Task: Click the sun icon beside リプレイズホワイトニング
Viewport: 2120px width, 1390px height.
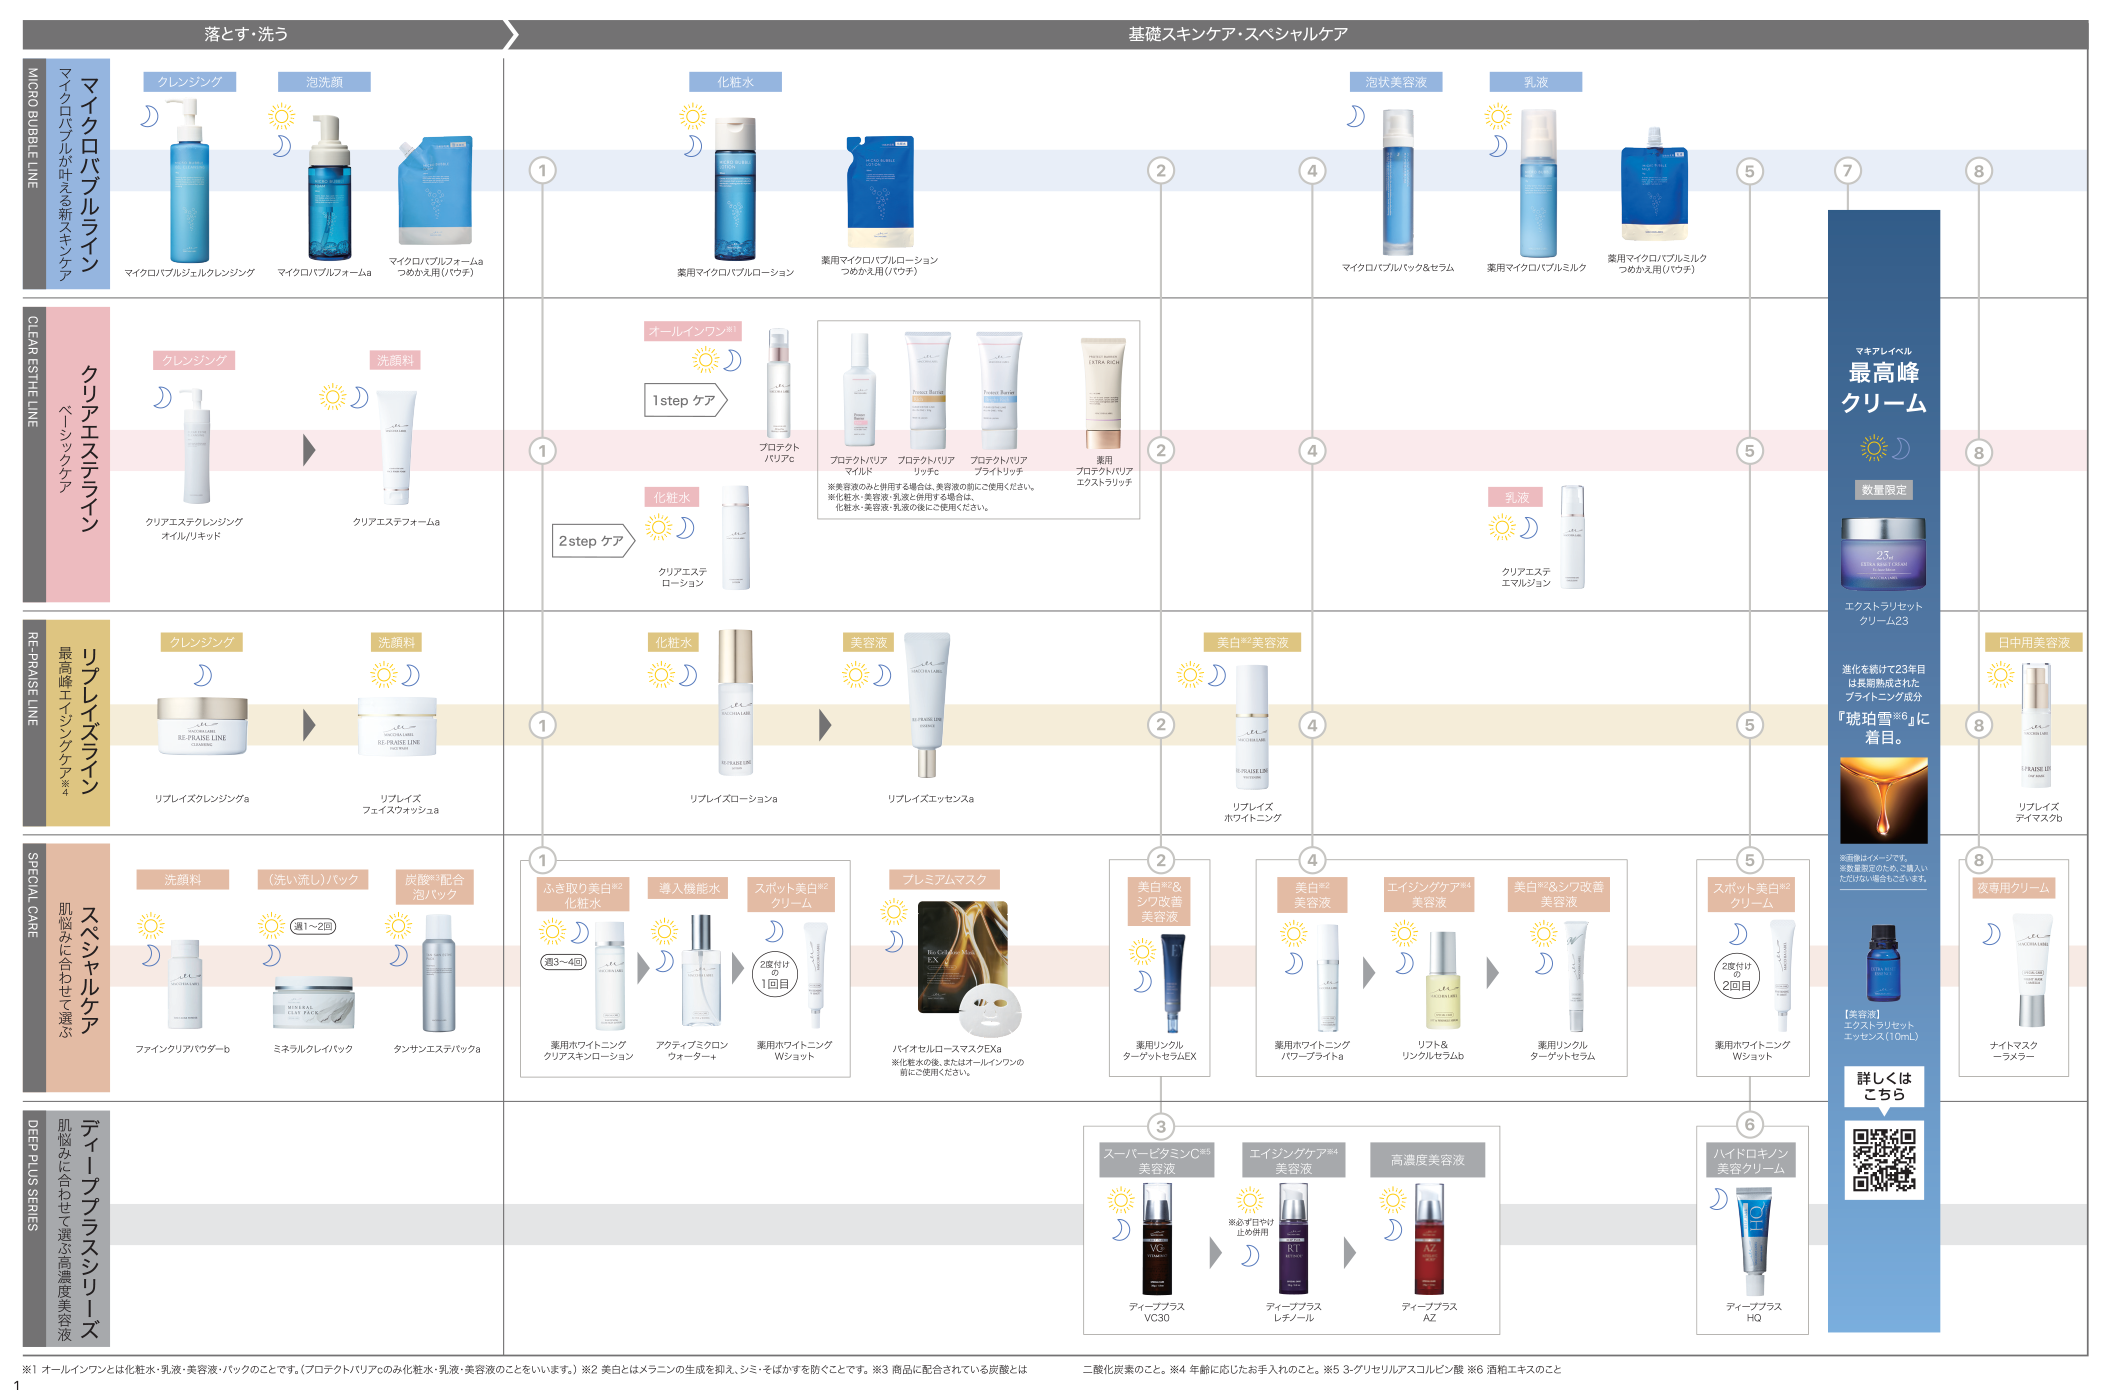Action: [1189, 675]
